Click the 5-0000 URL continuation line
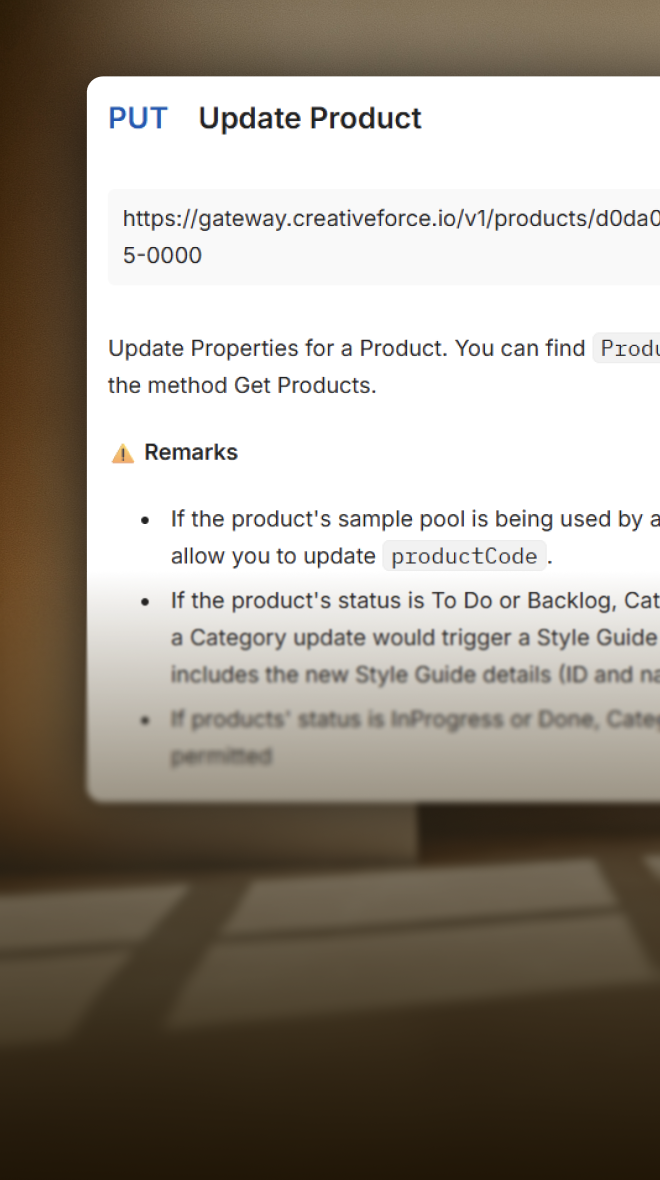The width and height of the screenshot is (660, 1180). 162,255
